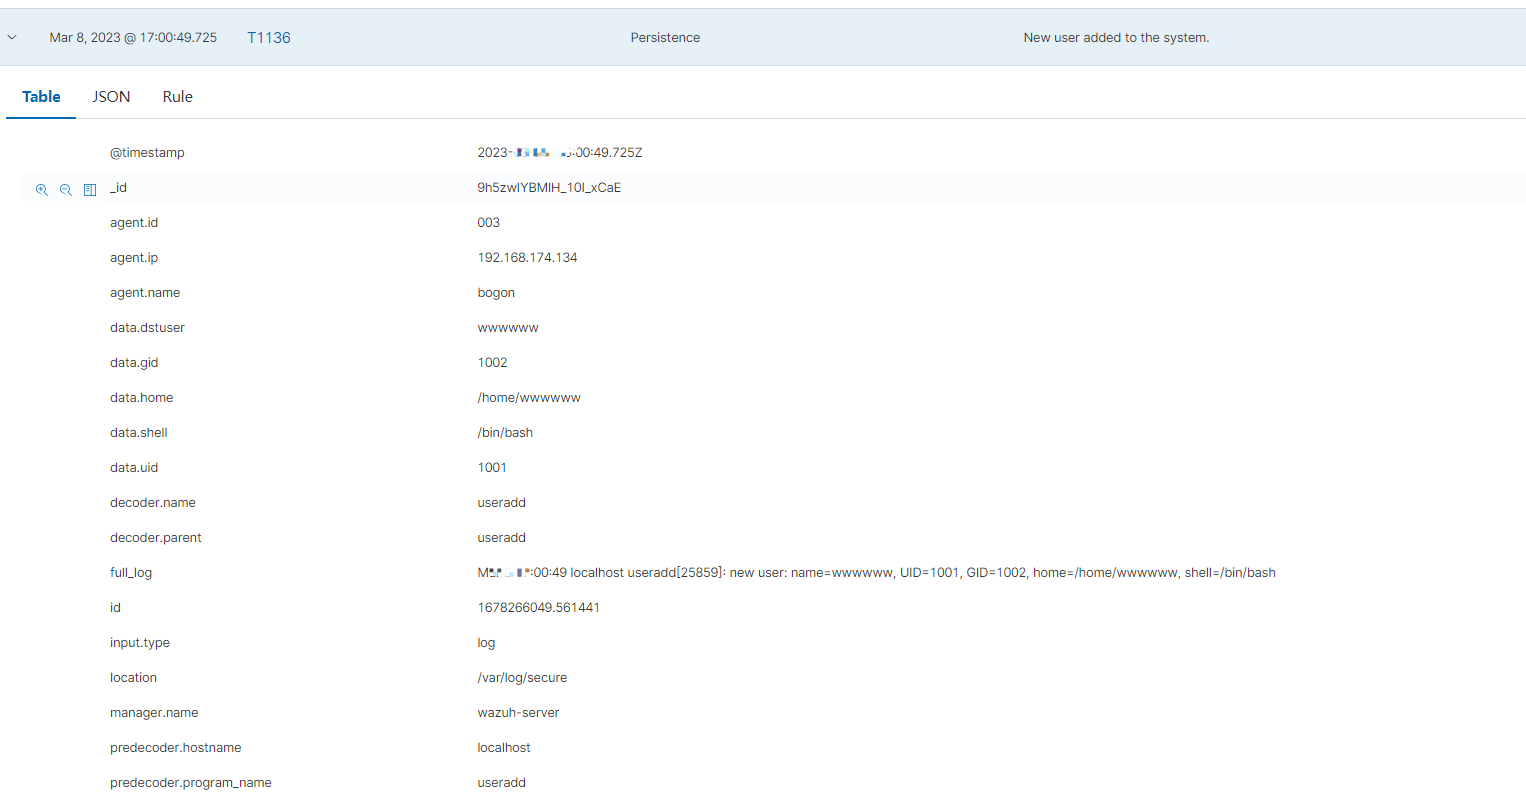Click the input.type field name
Viewport: 1526px width, 805px height.
click(140, 643)
